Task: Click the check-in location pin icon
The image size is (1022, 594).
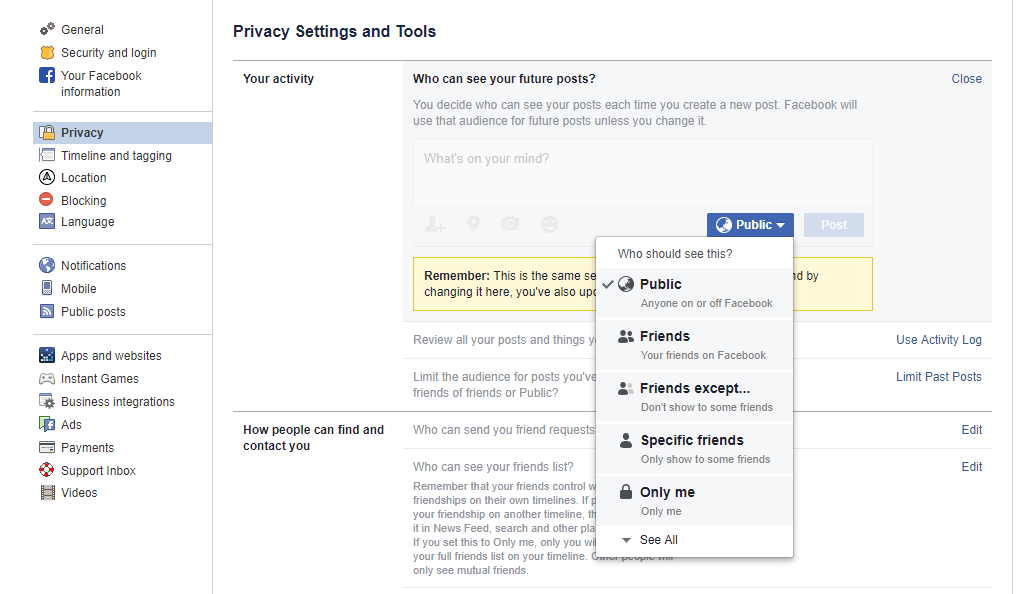Action: pyautogui.click(x=474, y=224)
